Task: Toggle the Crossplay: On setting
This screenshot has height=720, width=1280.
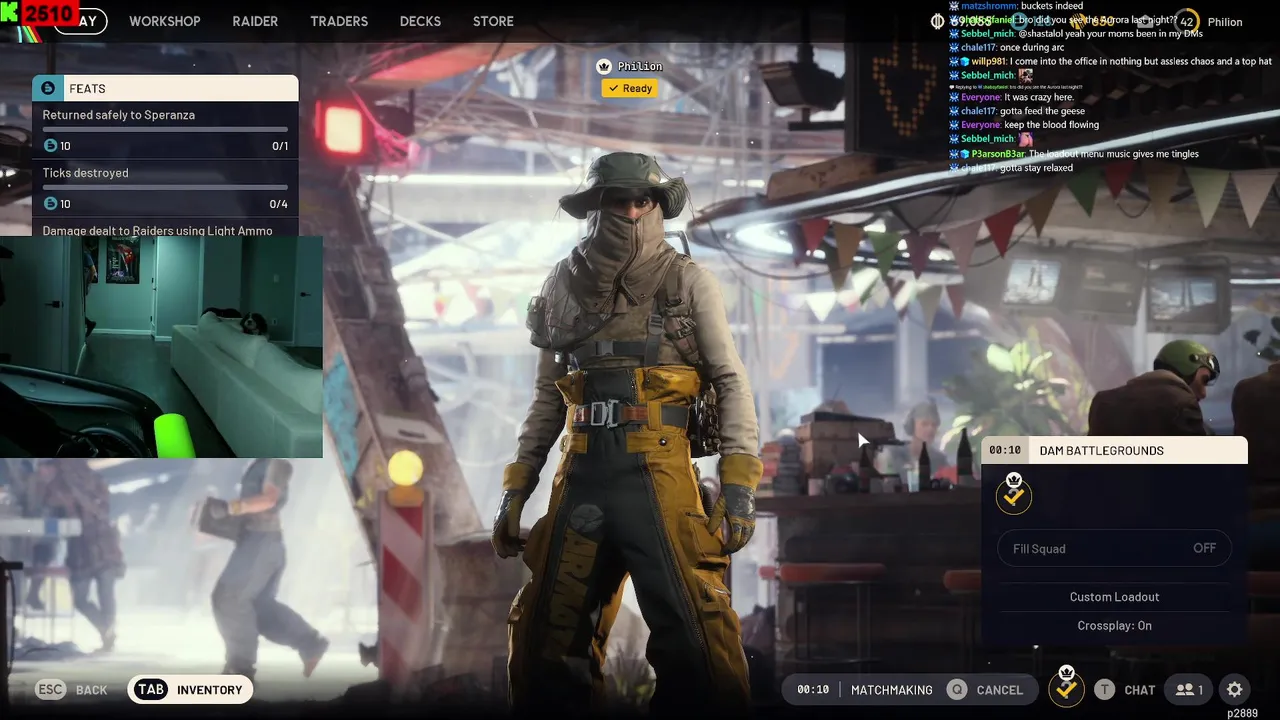Action: [1114, 625]
